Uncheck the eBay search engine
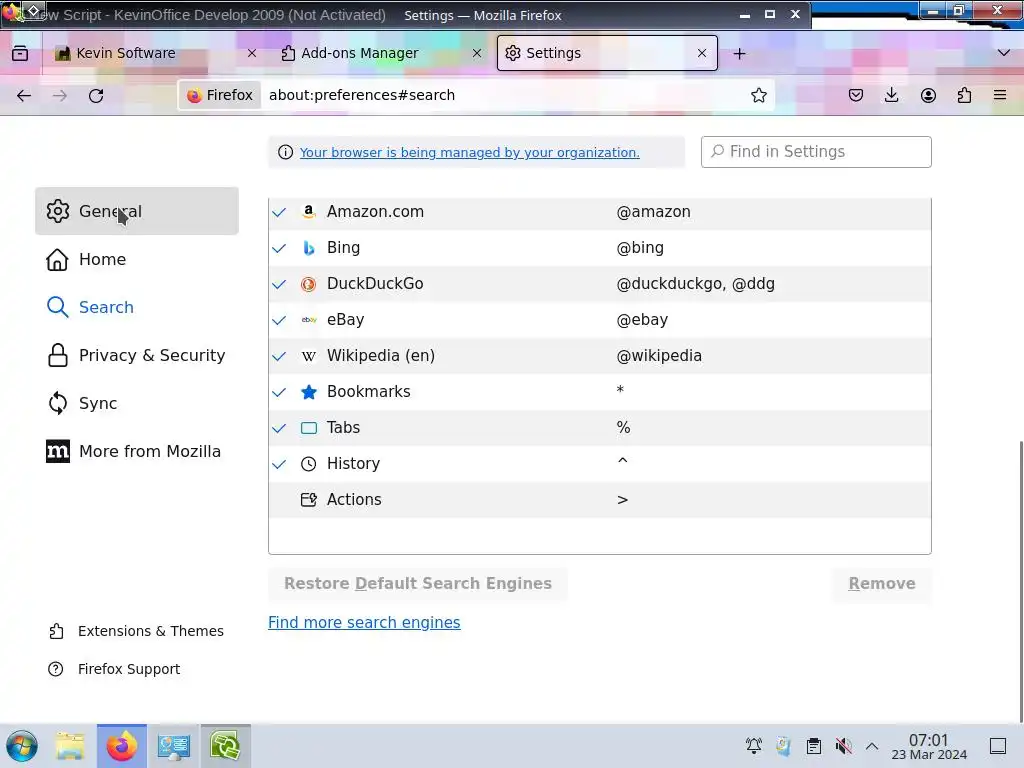Viewport: 1024px width, 768px height. (x=279, y=320)
